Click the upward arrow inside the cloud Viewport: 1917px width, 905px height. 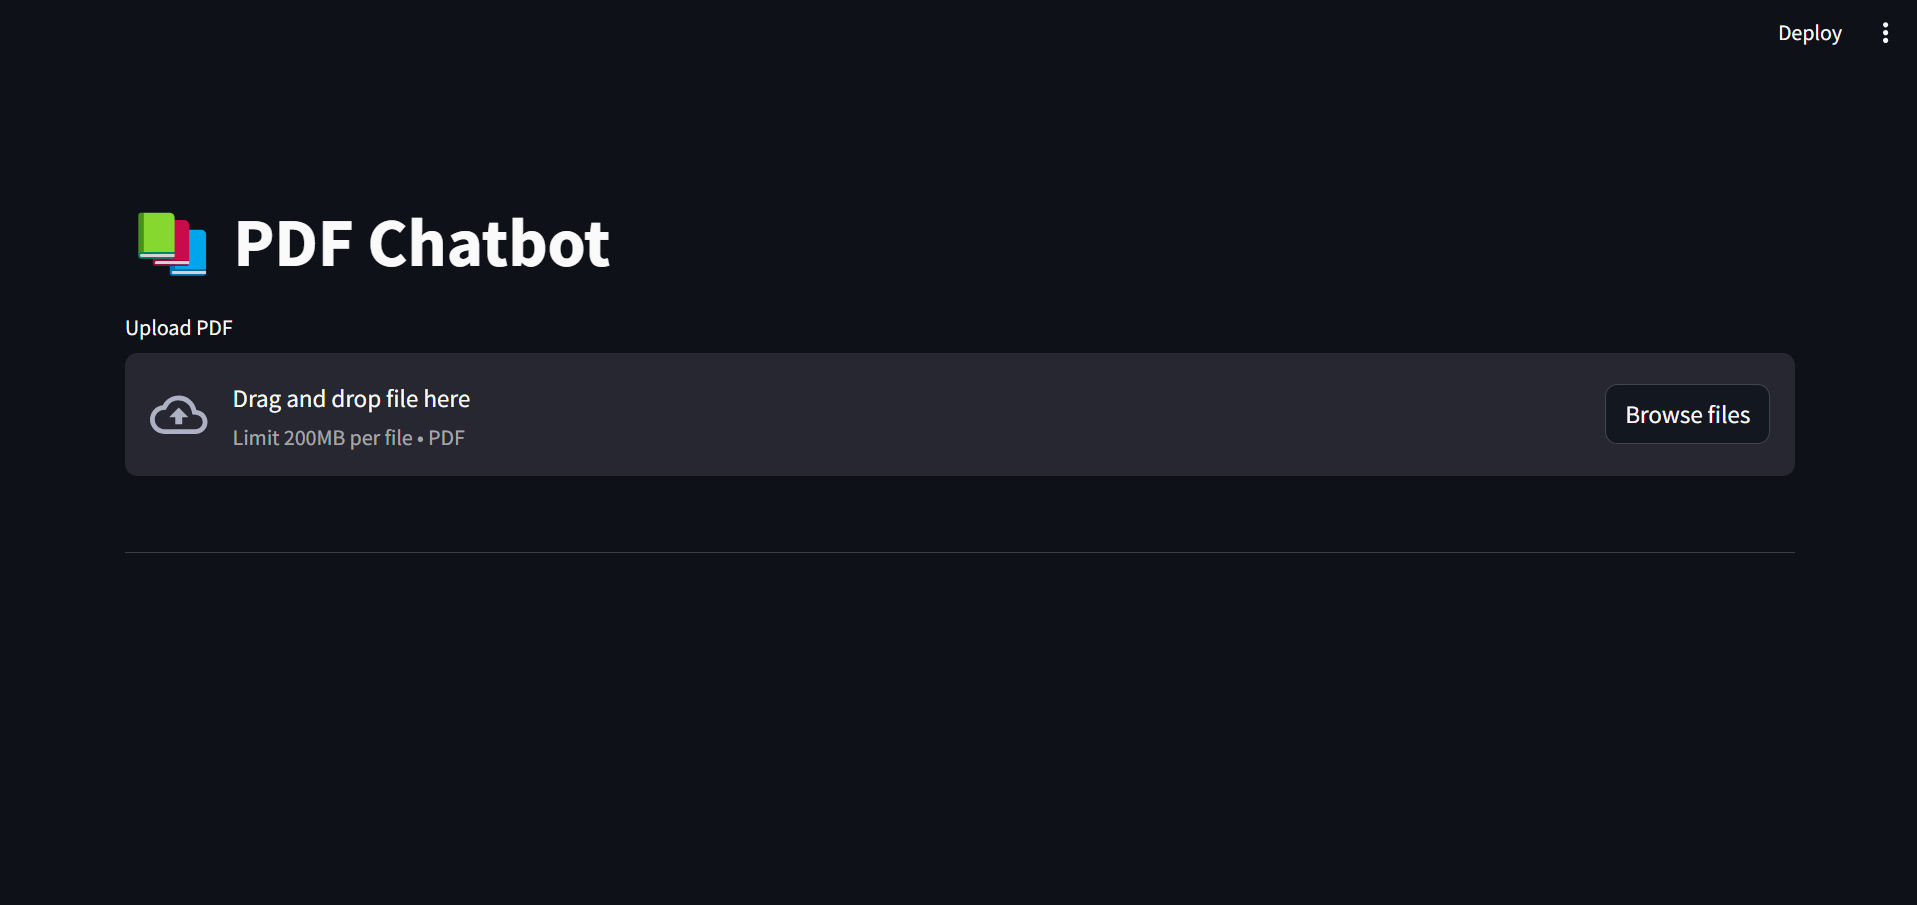178,416
